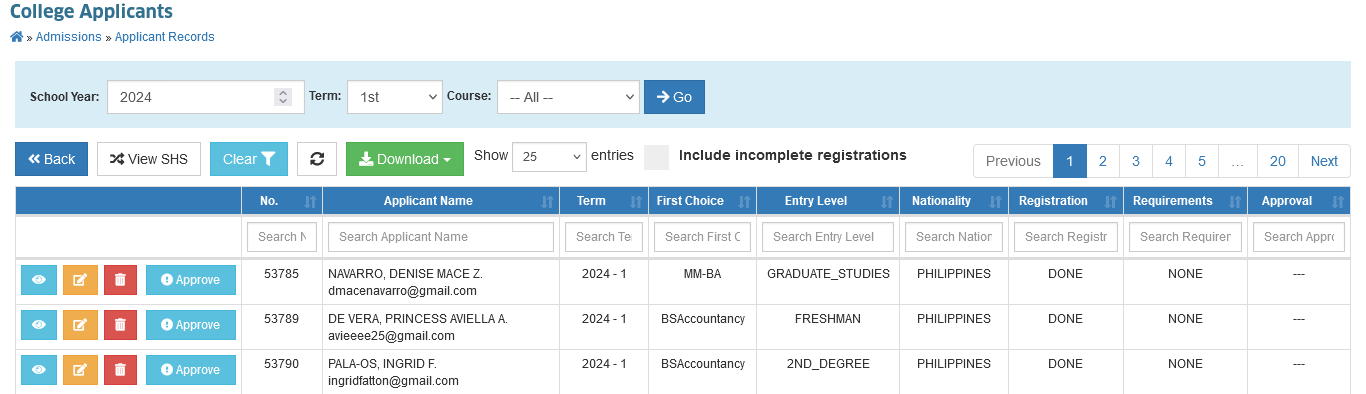This screenshot has width=1366, height=394.
Task: View NAVARRO, DENISE MACE record eye icon
Action: [x=38, y=280]
